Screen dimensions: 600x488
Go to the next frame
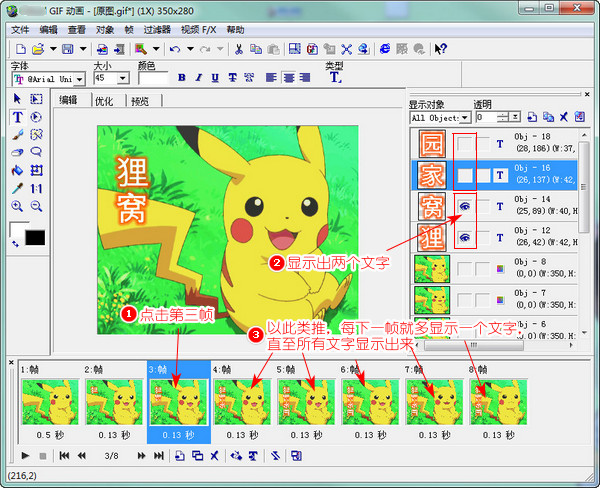point(142,456)
